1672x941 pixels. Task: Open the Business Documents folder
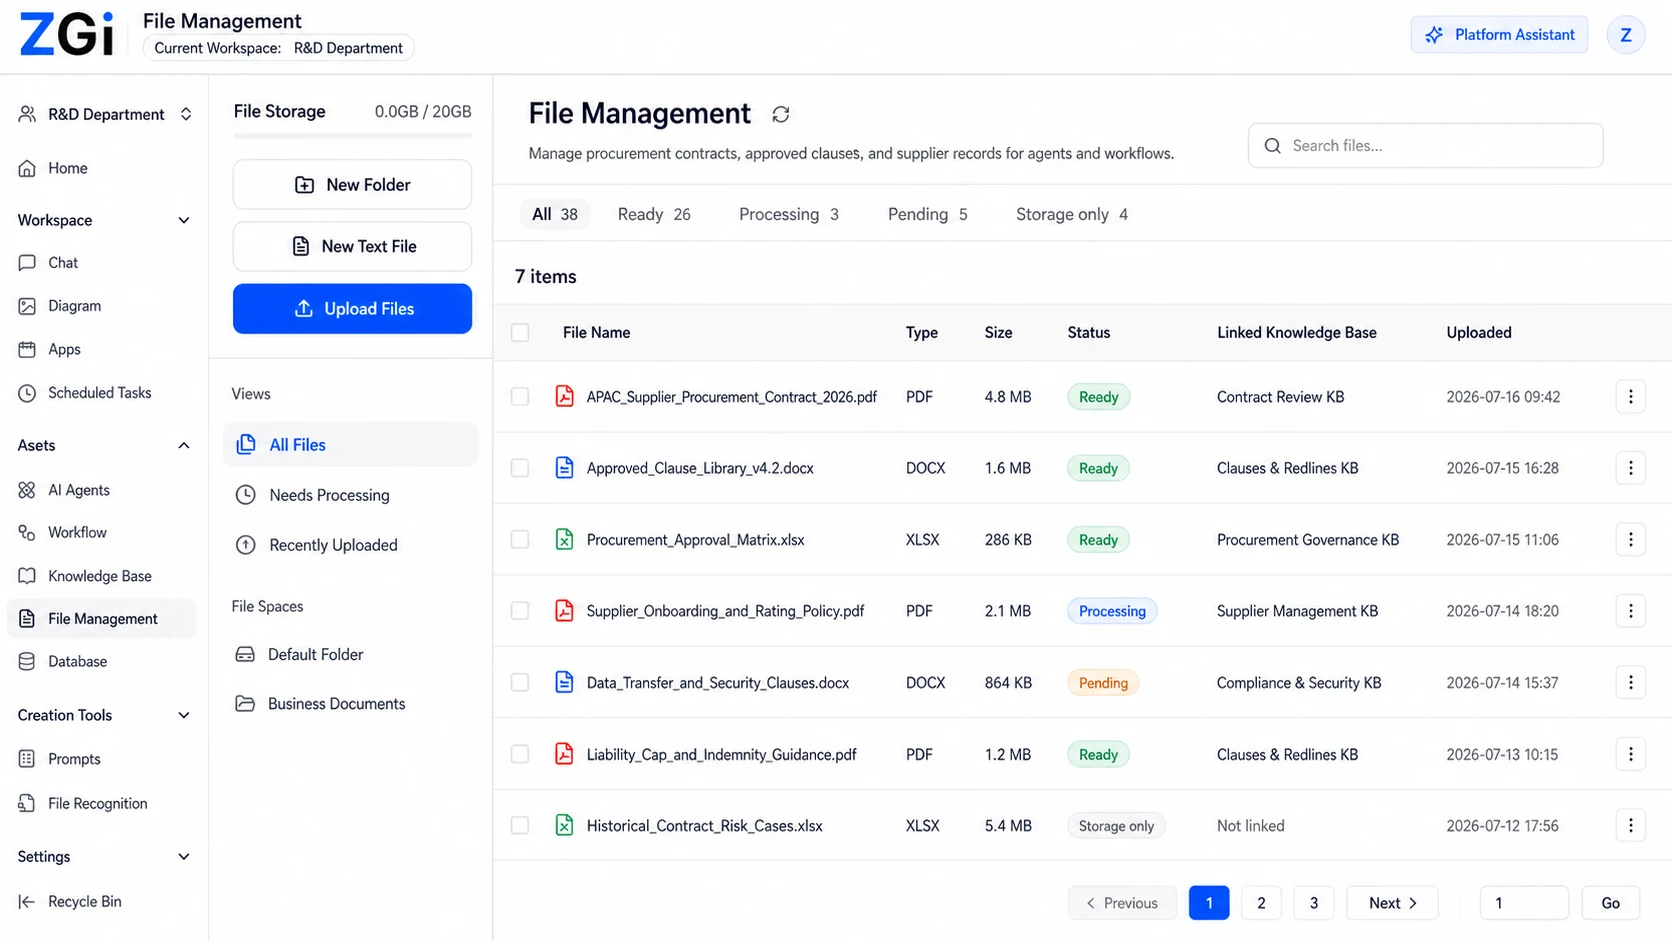(336, 703)
